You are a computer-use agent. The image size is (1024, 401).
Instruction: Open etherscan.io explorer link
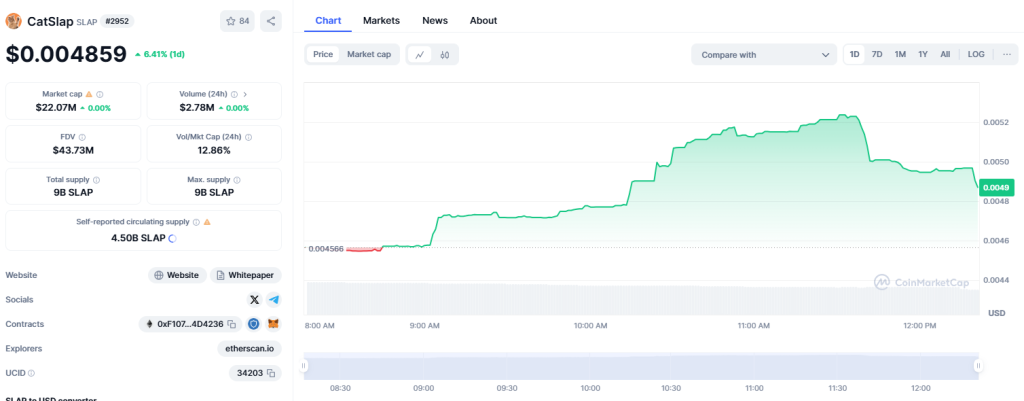[x=249, y=349]
